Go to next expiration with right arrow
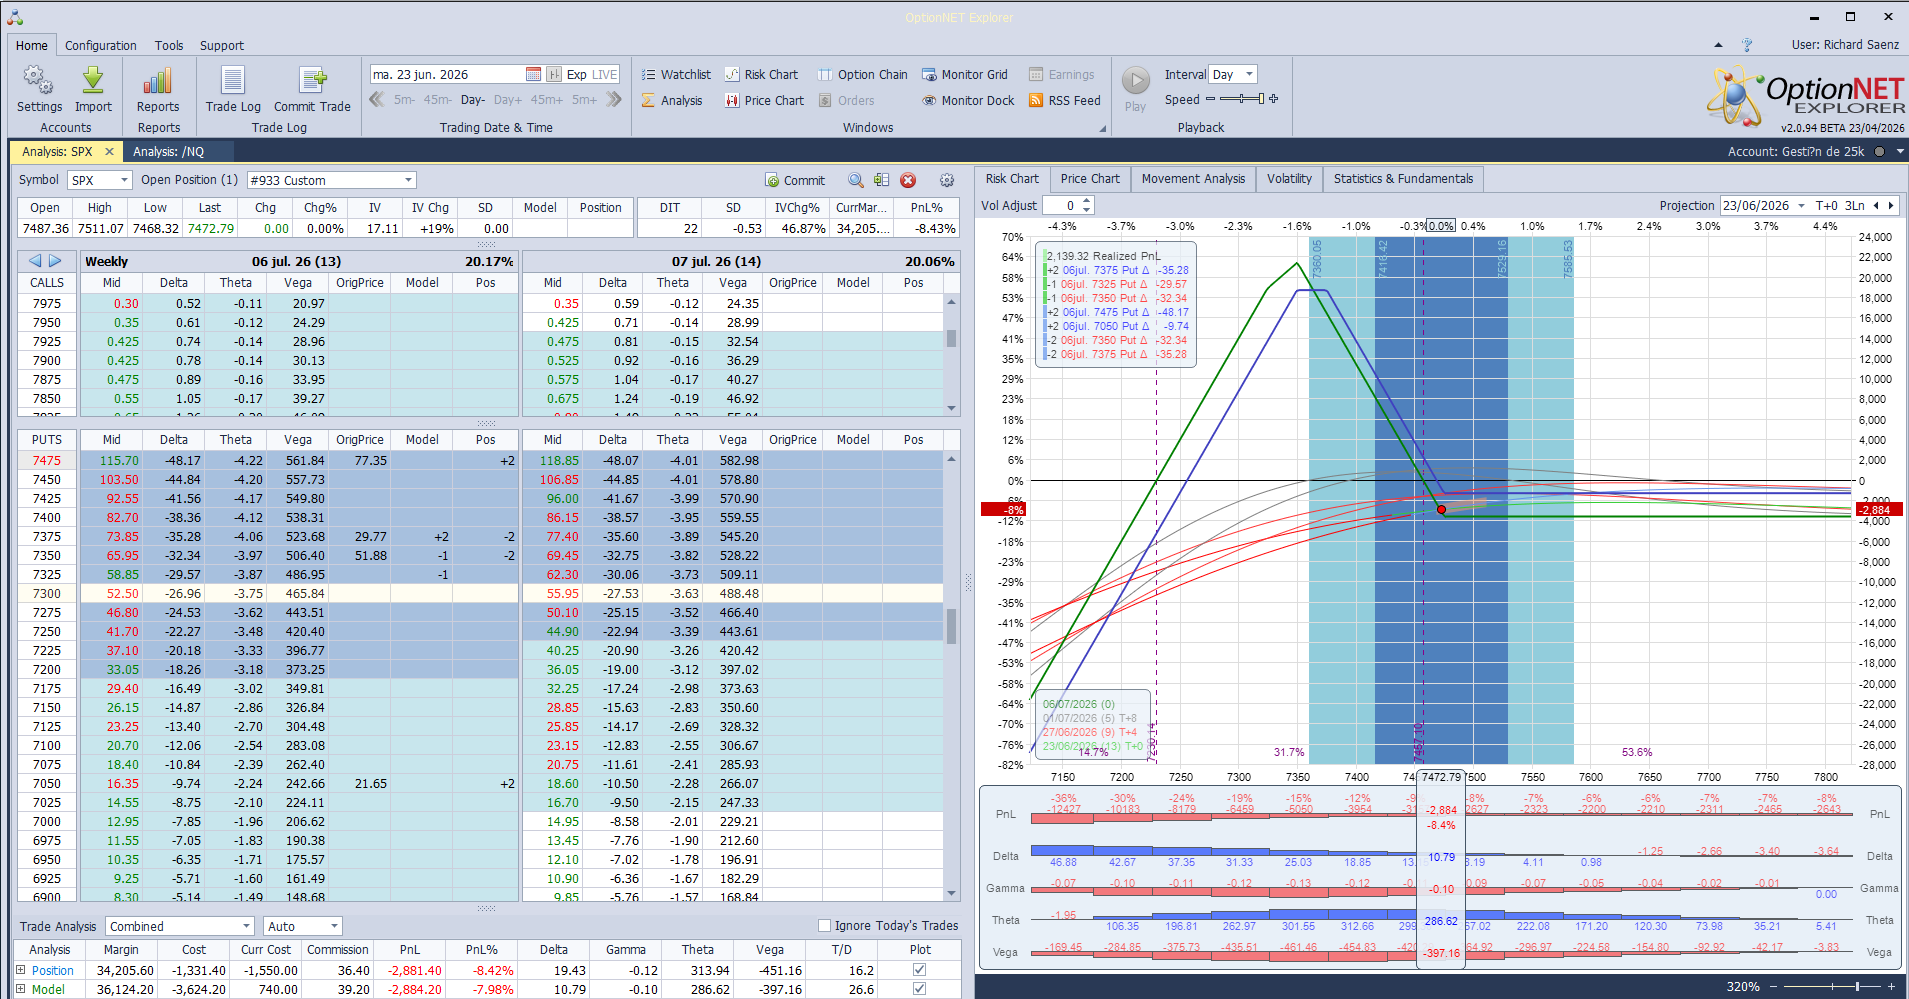Viewport: 1909px width, 999px height. (56, 261)
